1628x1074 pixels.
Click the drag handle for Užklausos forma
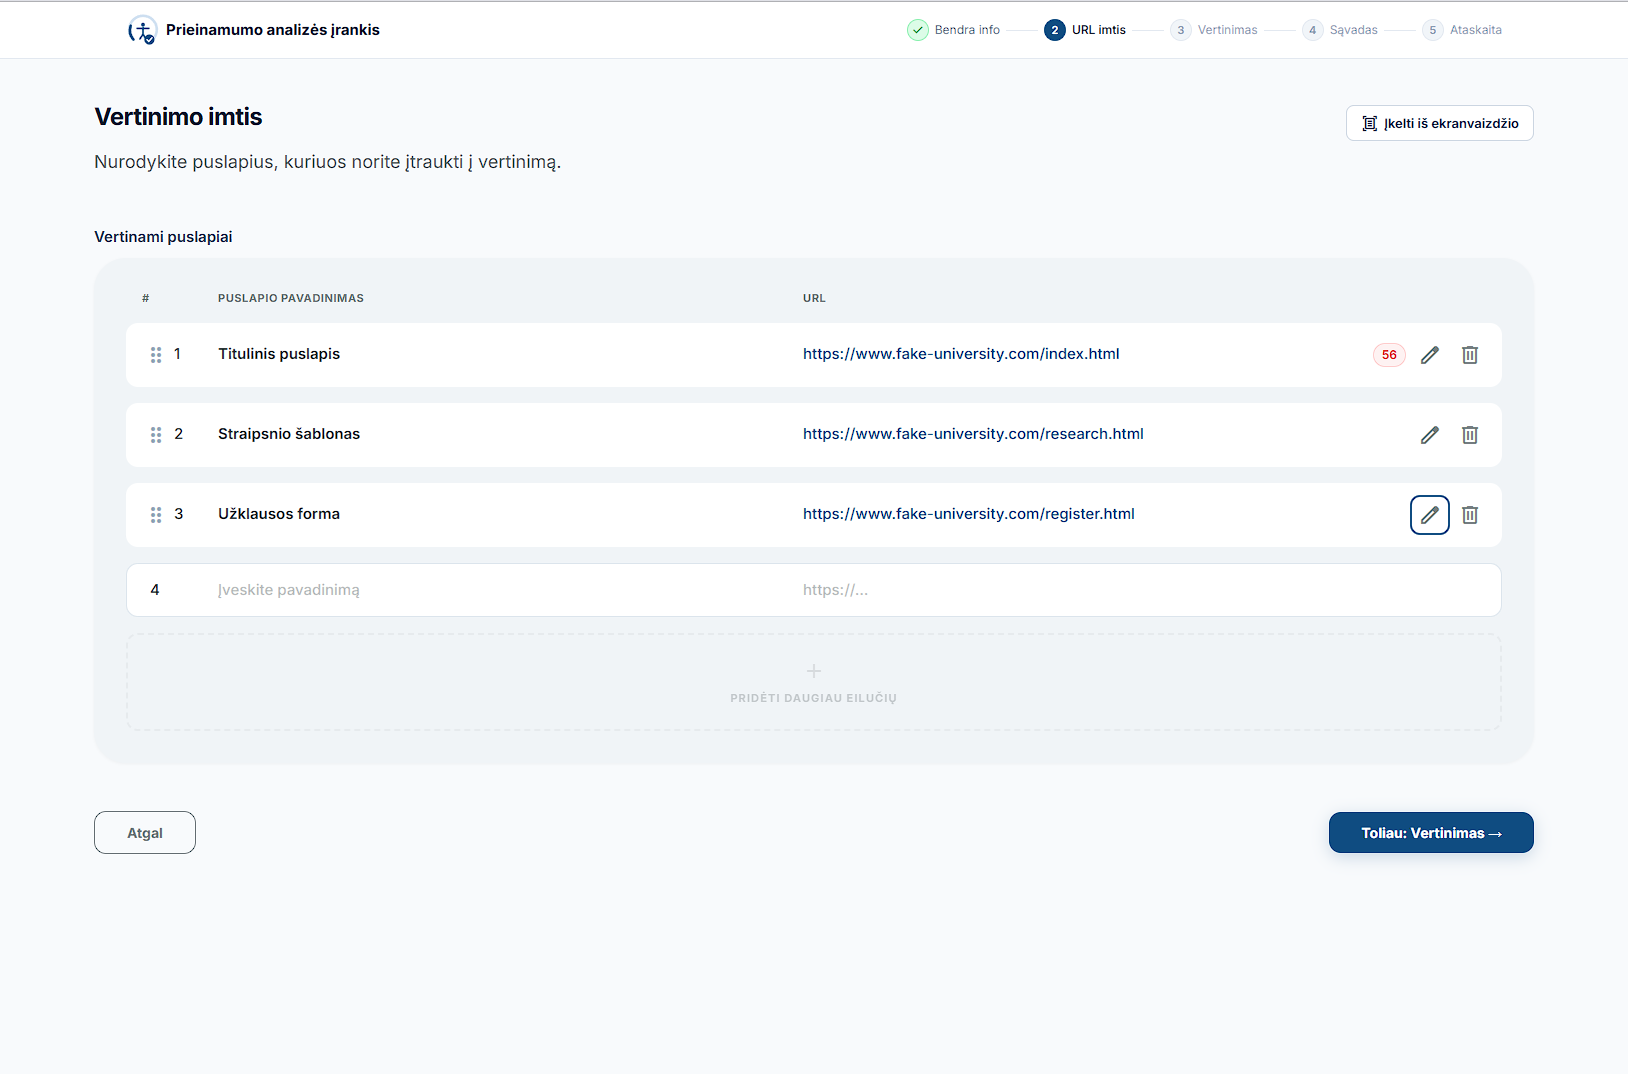(156, 515)
